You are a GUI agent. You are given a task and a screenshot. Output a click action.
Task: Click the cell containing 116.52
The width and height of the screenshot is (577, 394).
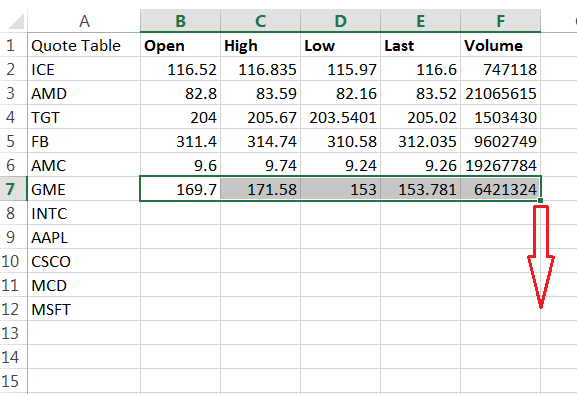(x=180, y=69)
